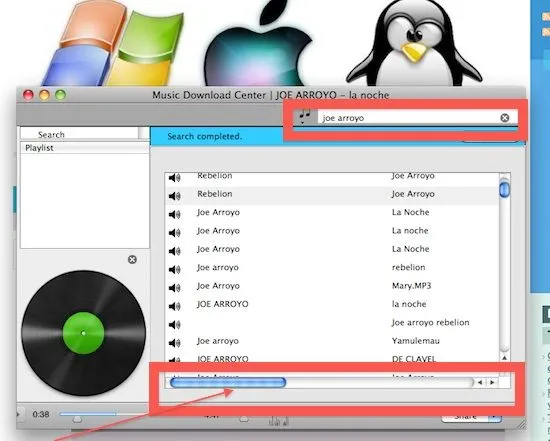Click 'Search completed.' status message
This screenshot has width=550, height=441.
(x=204, y=136)
